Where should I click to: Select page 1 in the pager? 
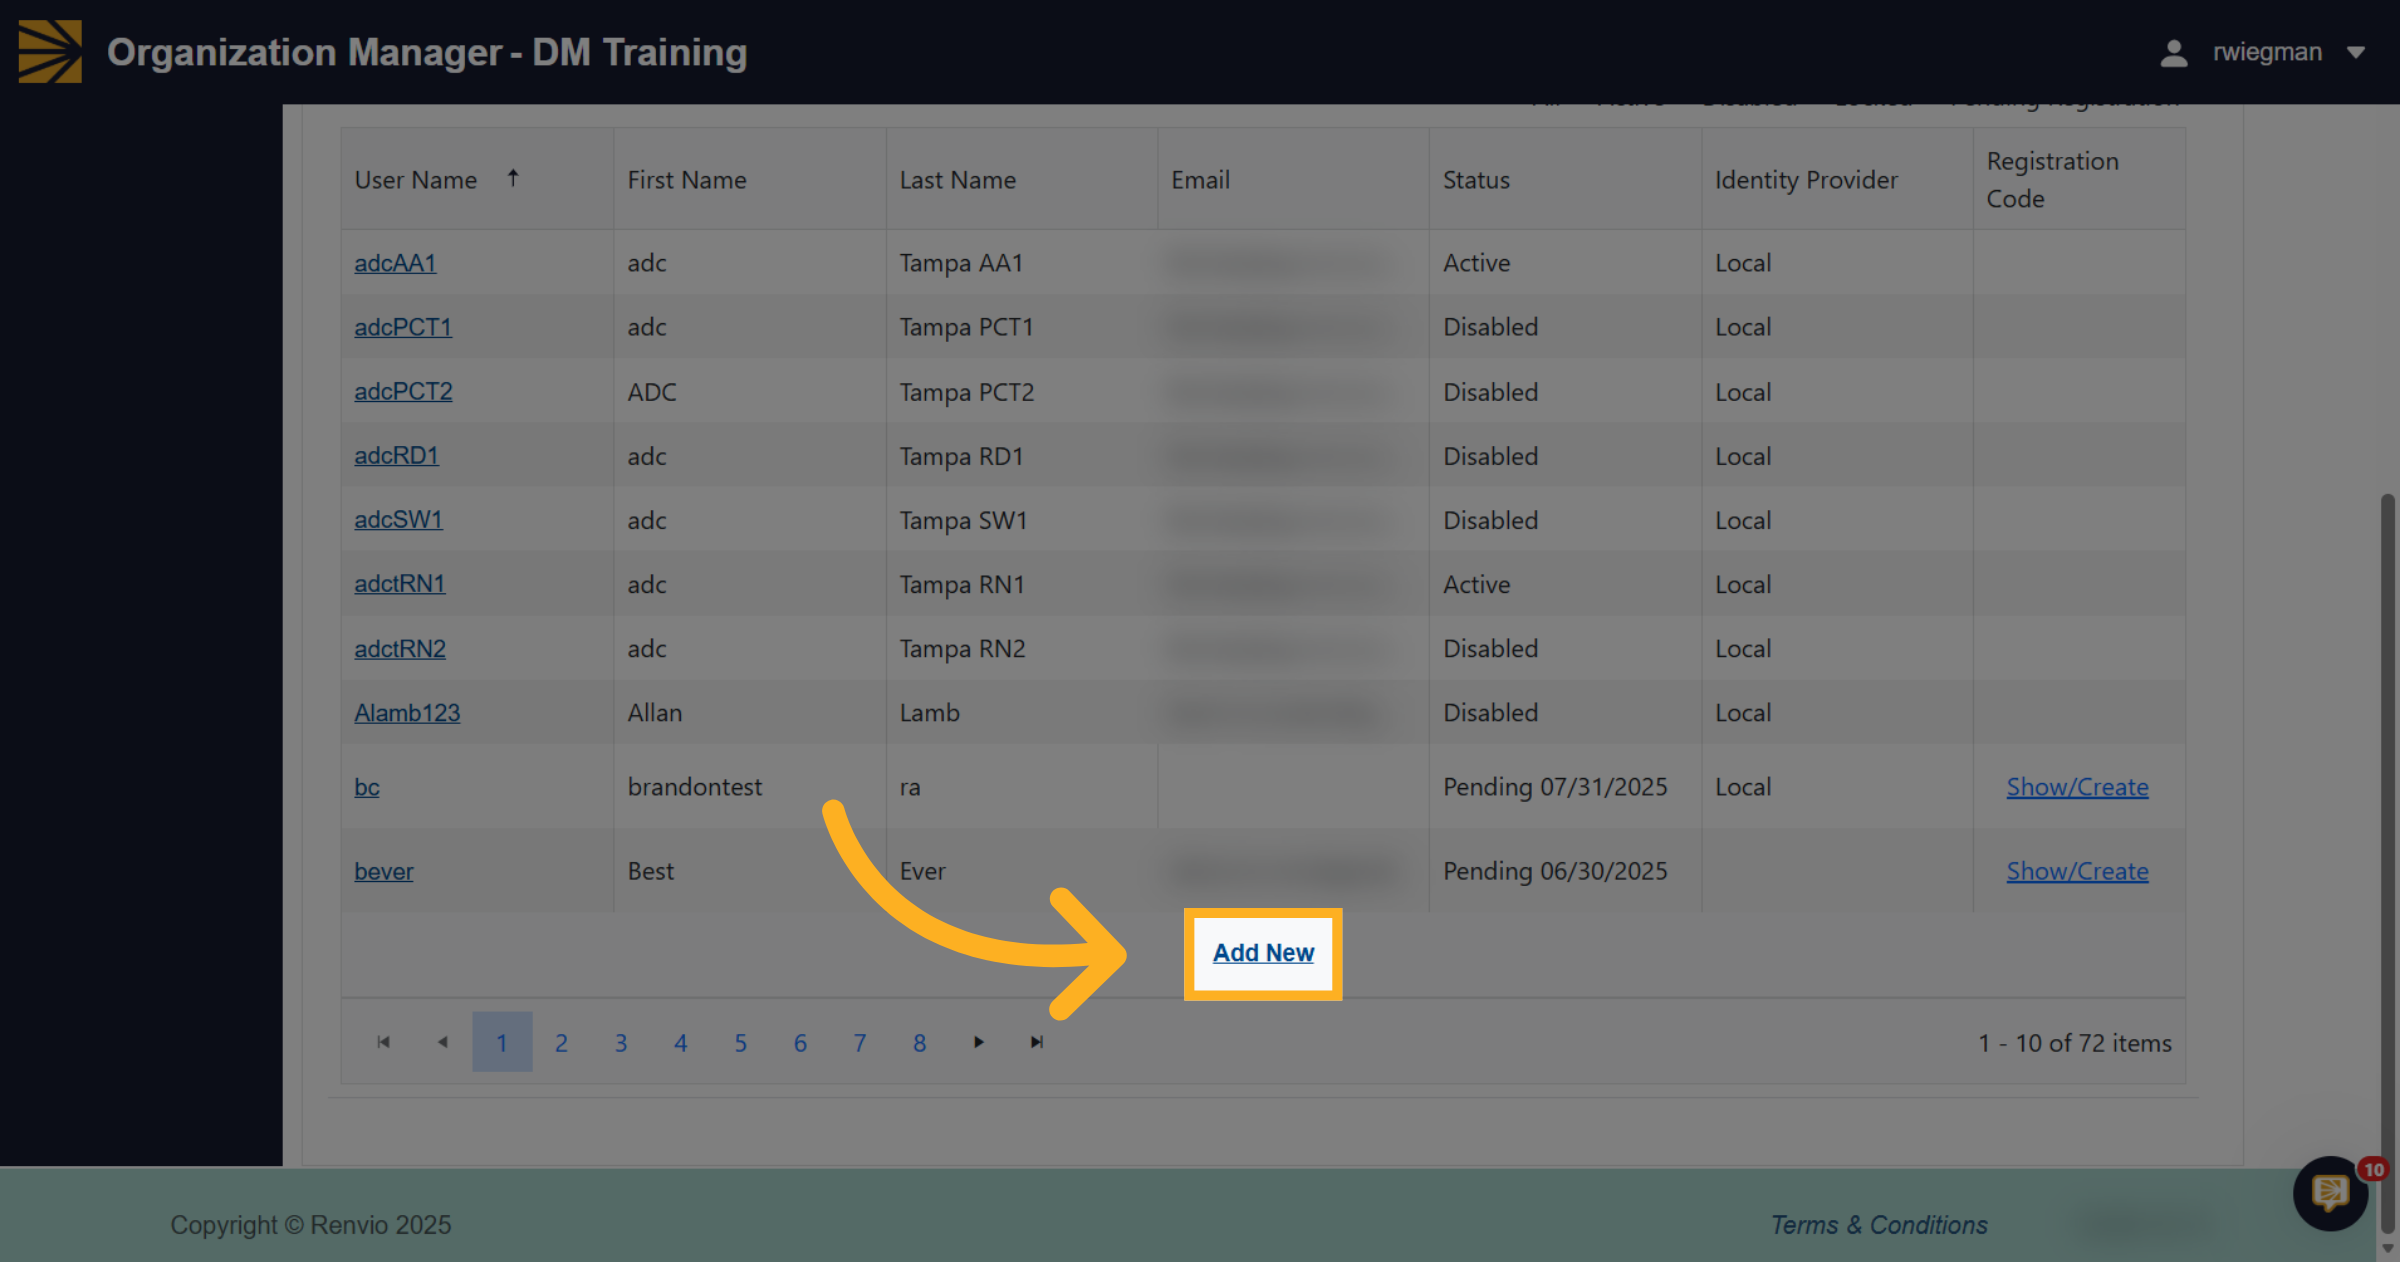[502, 1042]
